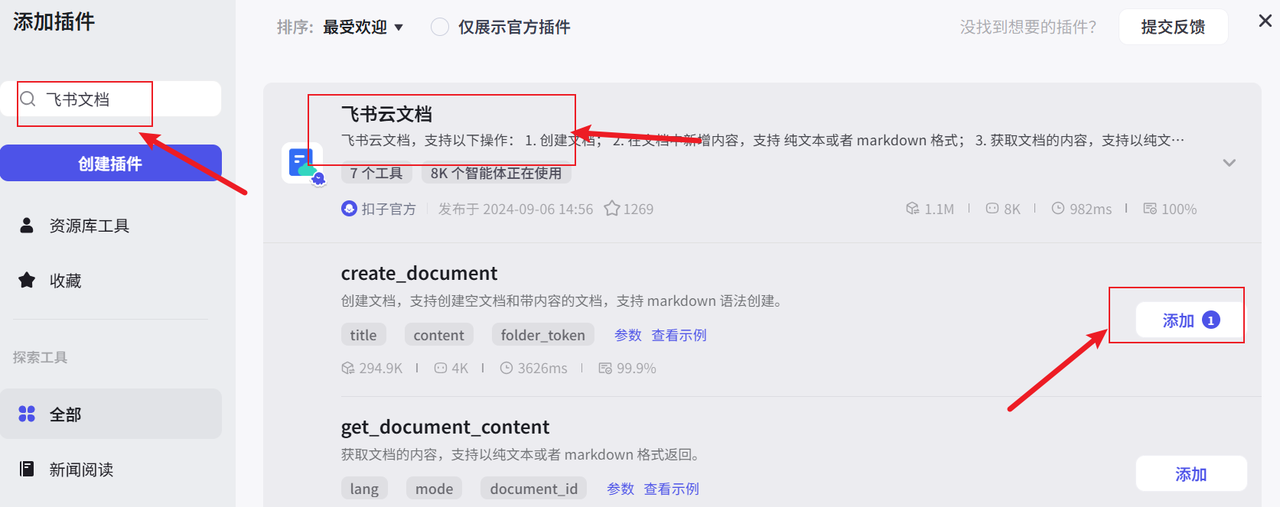Click the 扣子官方 publisher avatar icon
Screen dimensions: 1280x507
click(349, 209)
